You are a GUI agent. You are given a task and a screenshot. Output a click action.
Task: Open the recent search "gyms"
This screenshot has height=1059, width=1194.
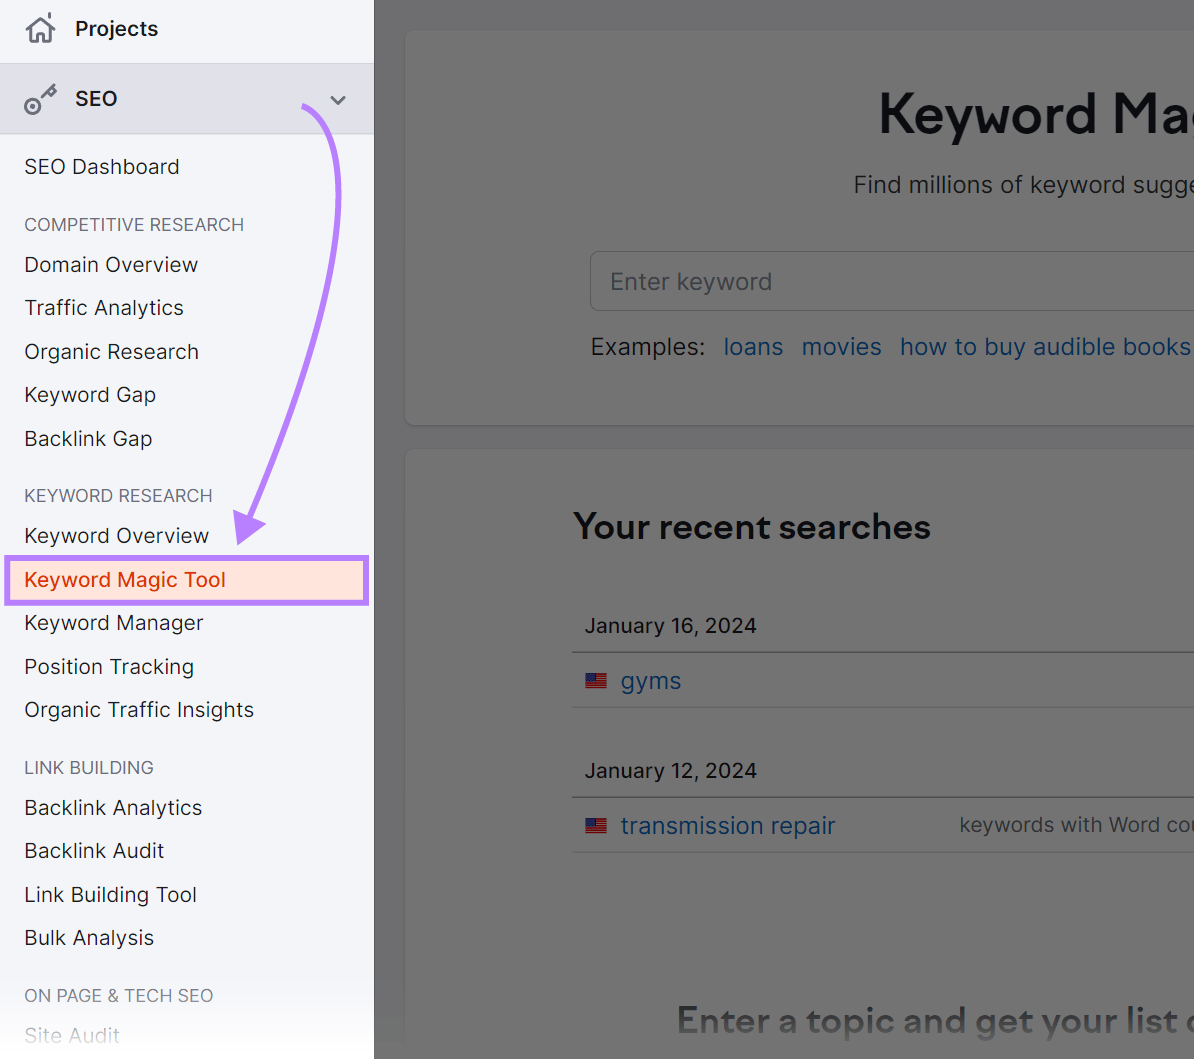pos(650,680)
